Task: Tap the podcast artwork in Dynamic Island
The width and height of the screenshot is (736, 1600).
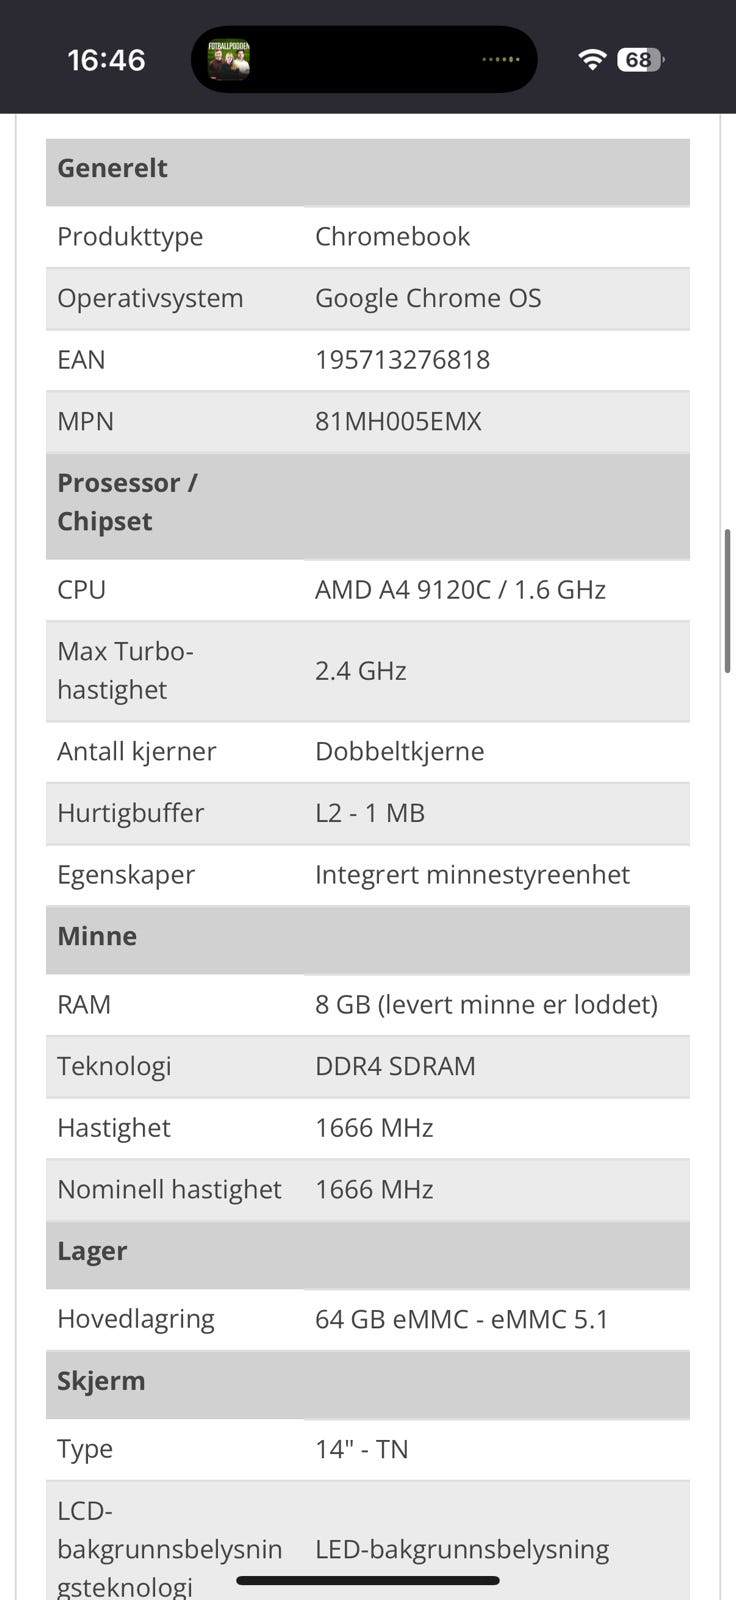Action: 228,60
